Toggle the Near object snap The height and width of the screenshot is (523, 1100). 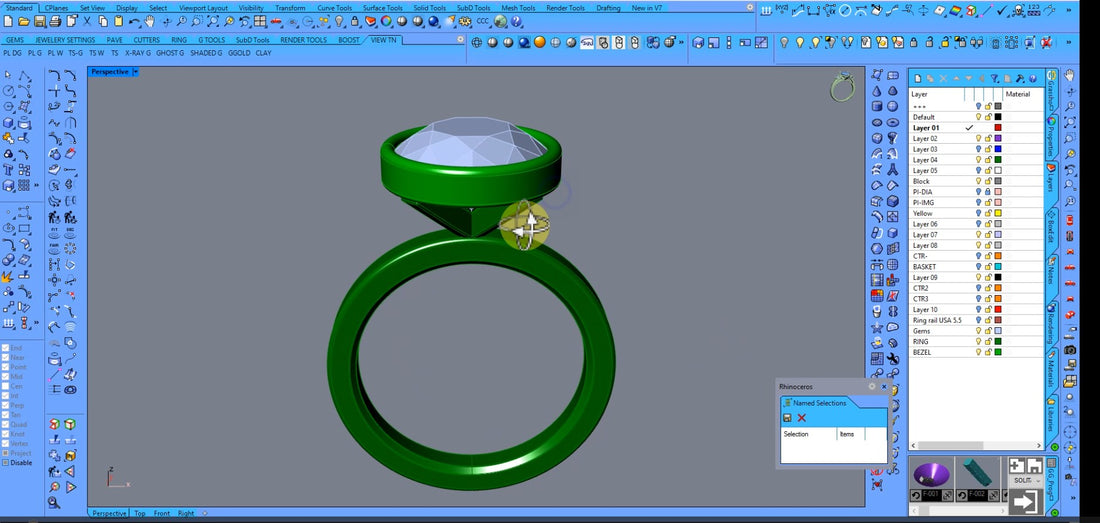click(13, 358)
